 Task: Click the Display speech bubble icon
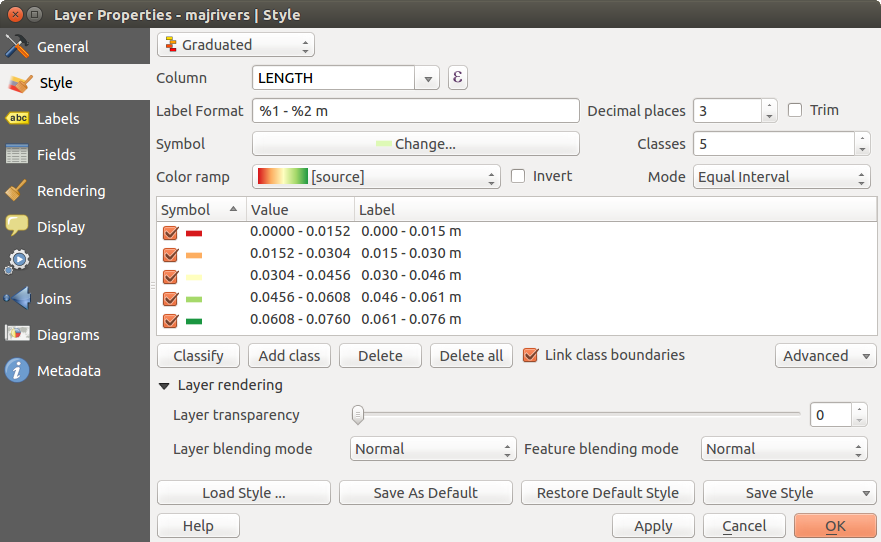[x=17, y=227]
